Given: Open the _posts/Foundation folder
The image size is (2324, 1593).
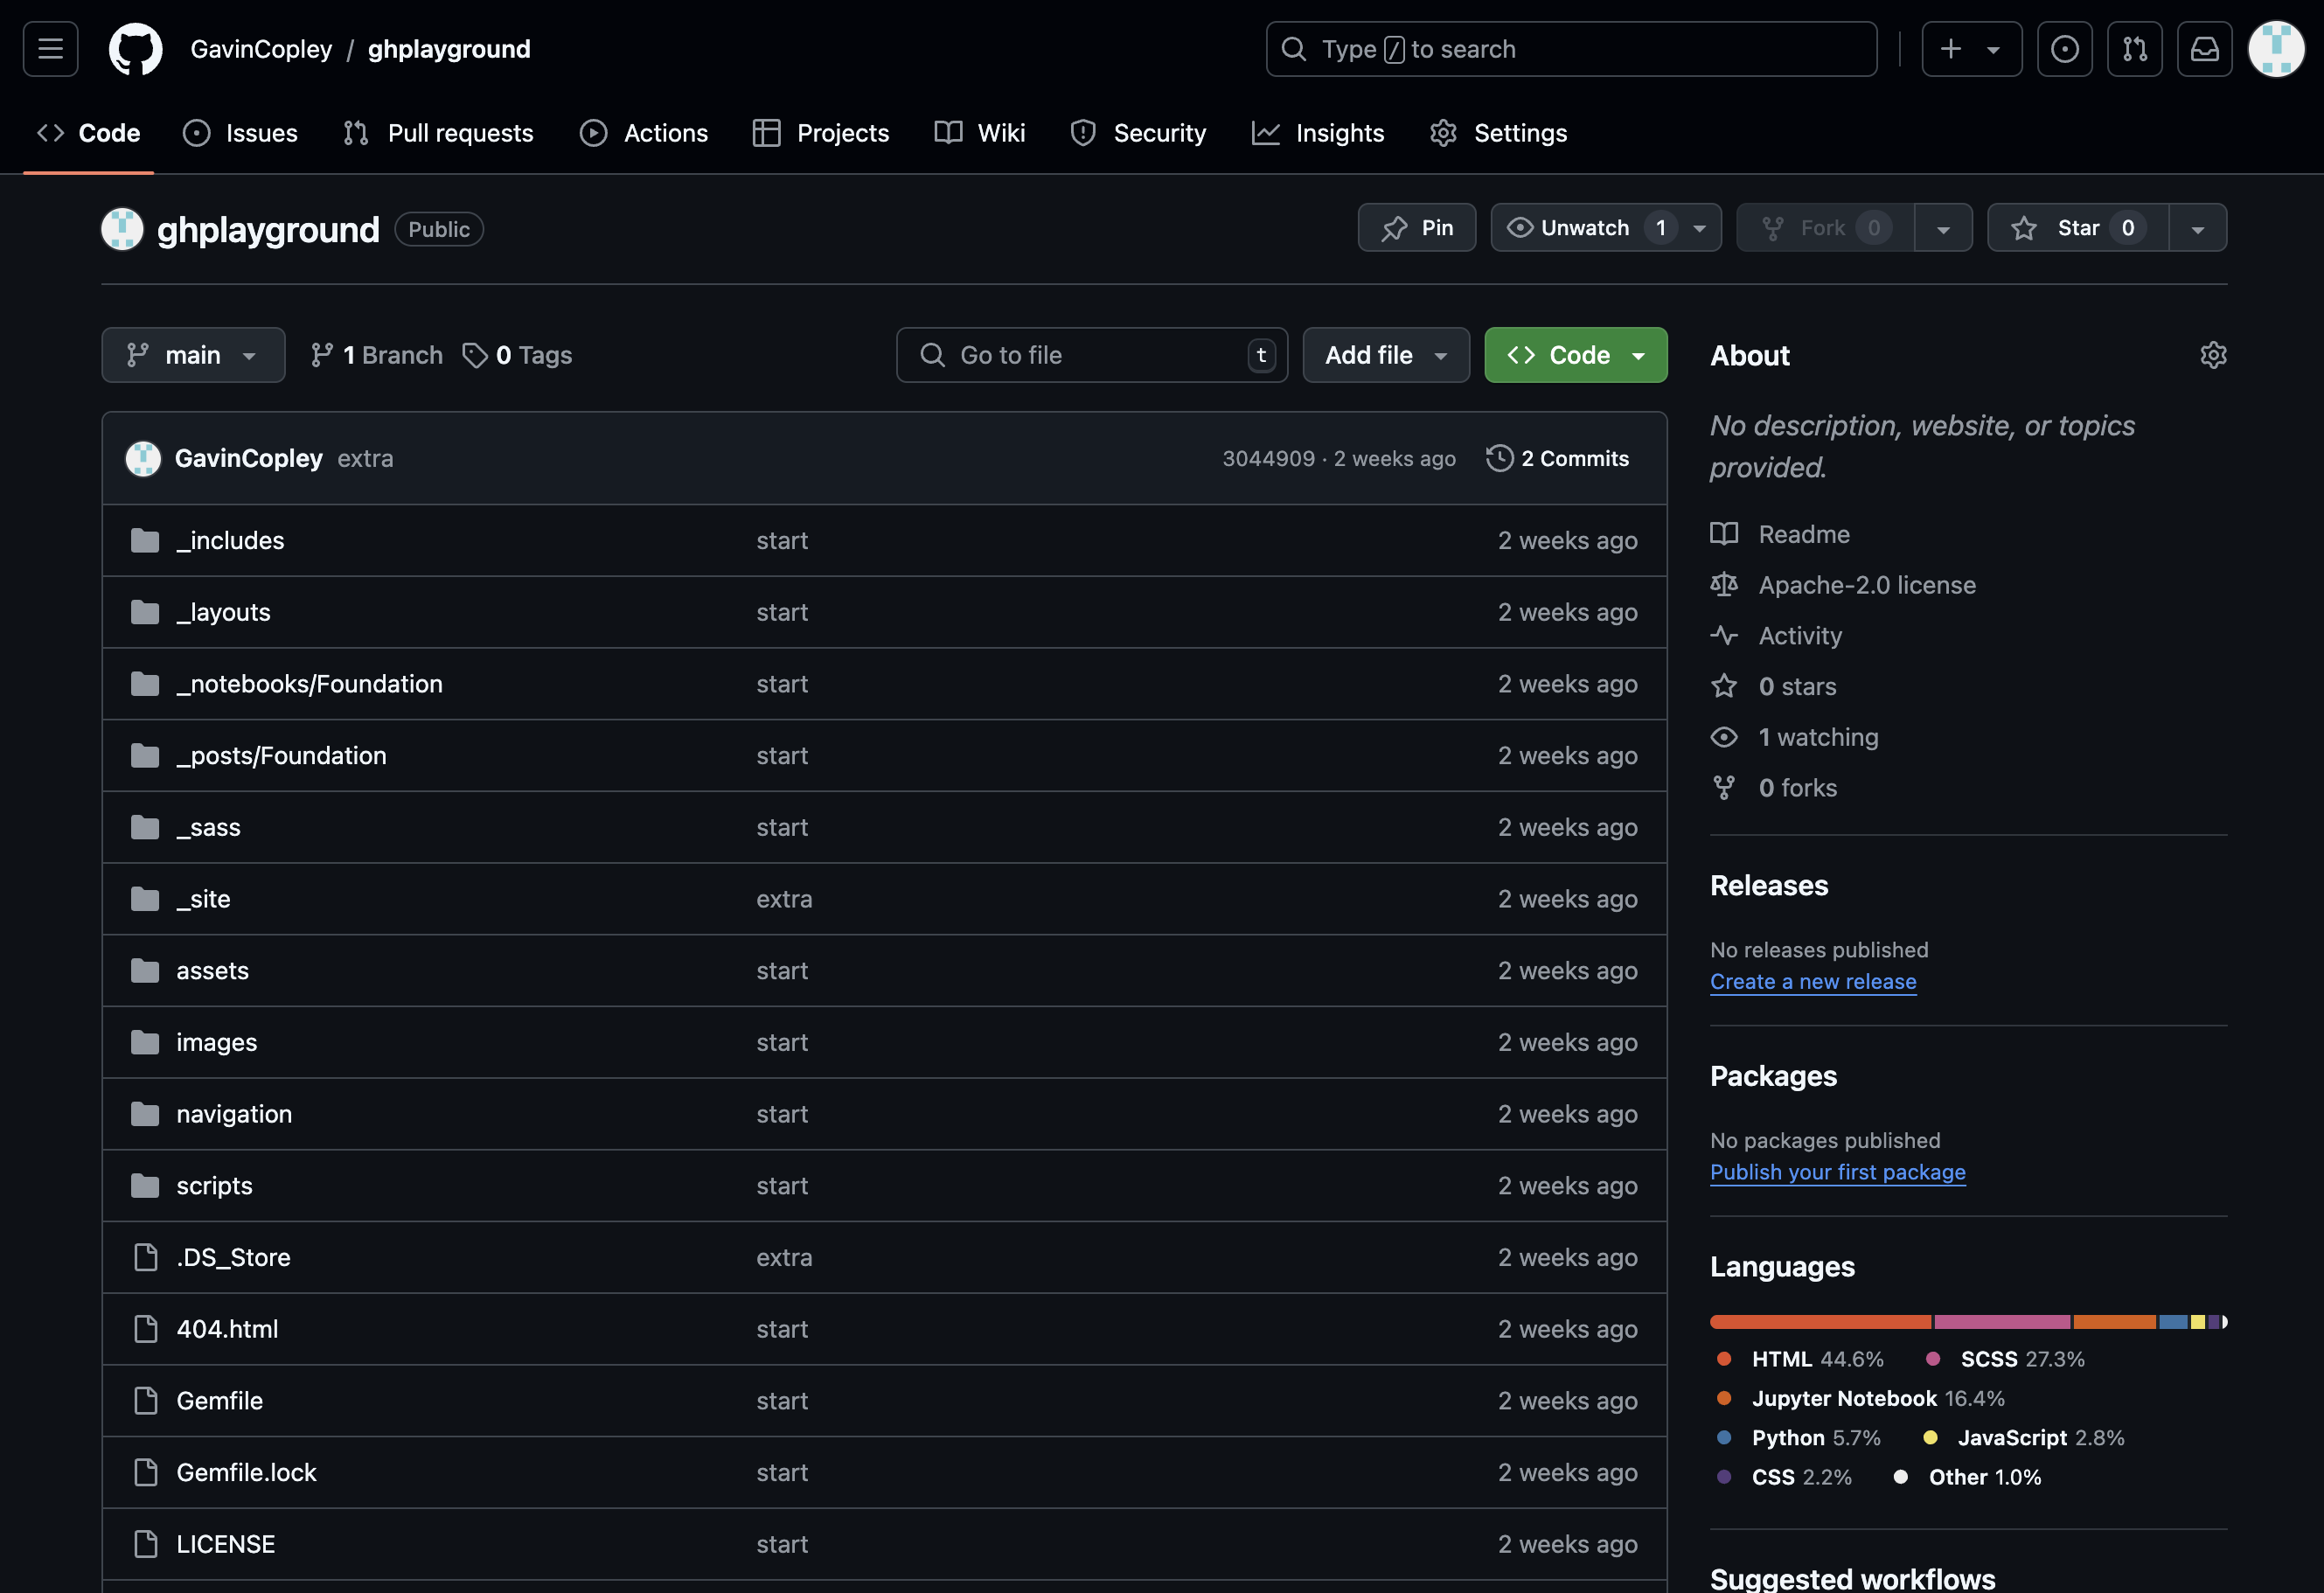Looking at the screenshot, I should tap(281, 755).
